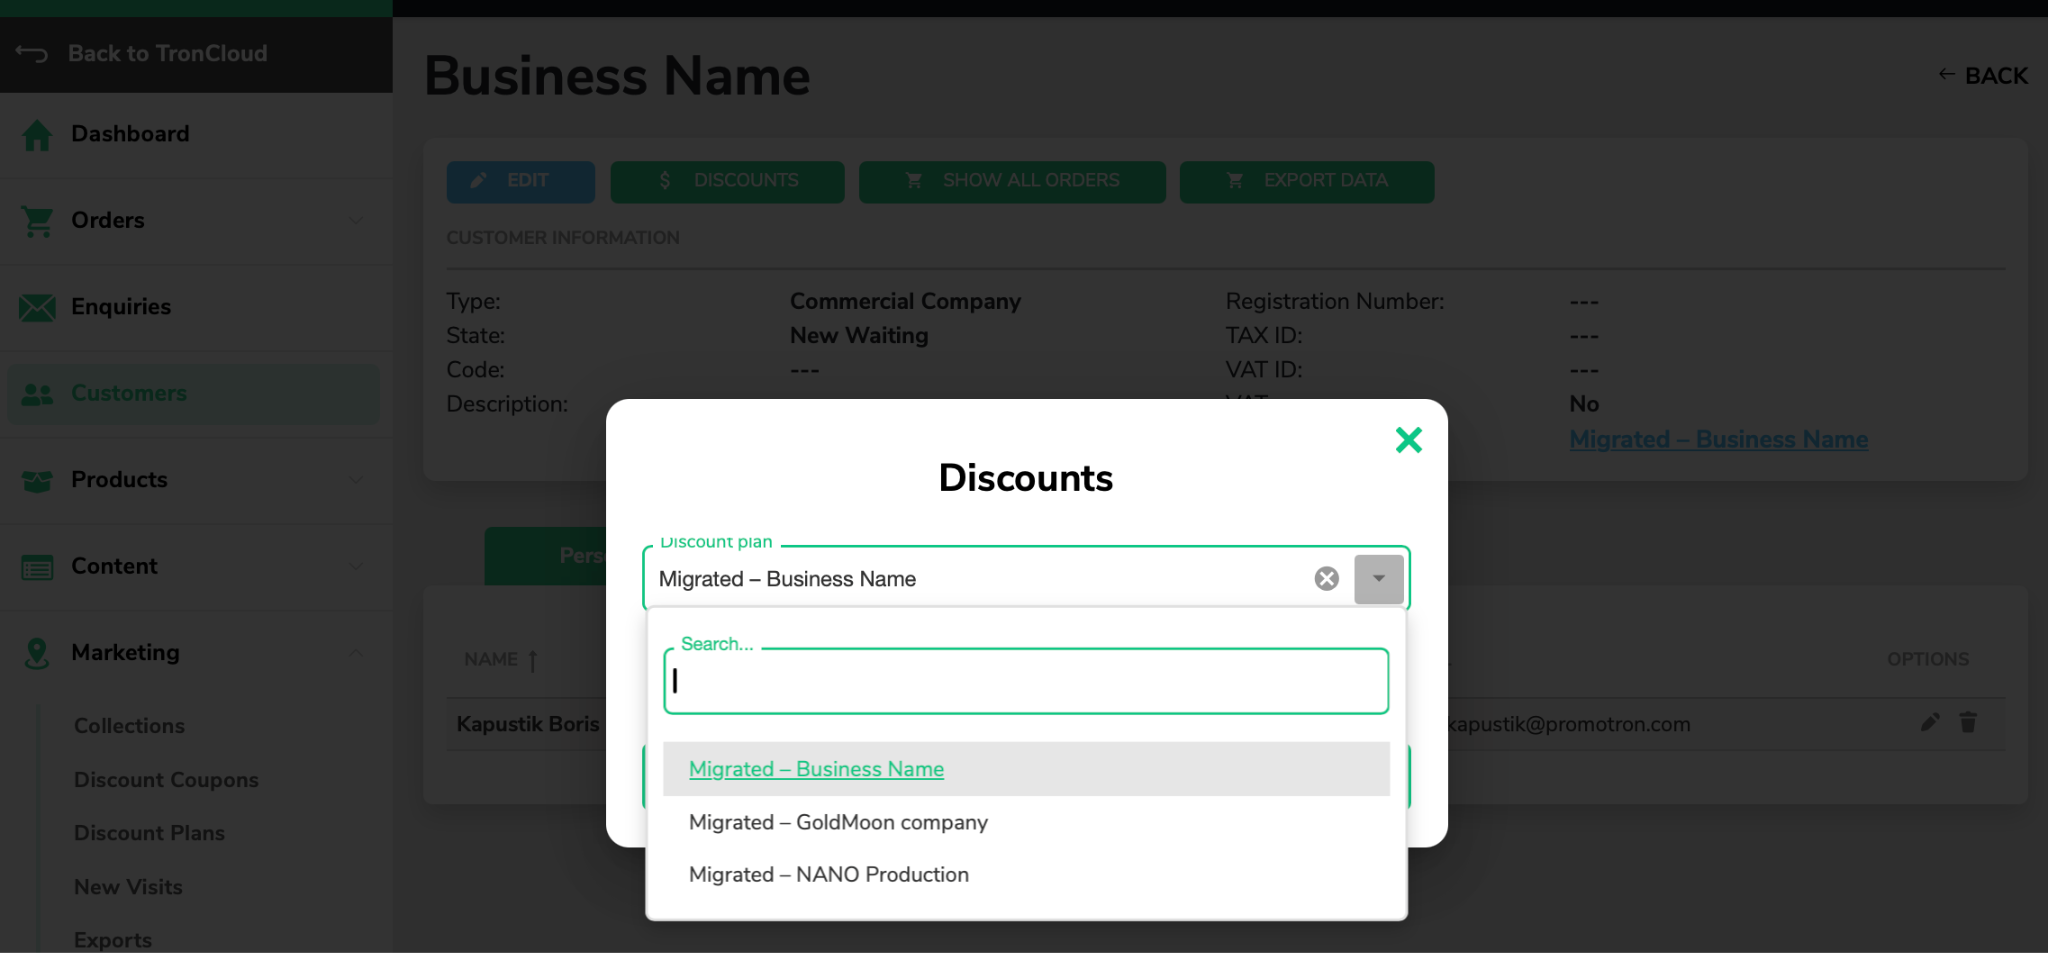The width and height of the screenshot is (2048, 953).
Task: Open Collections under Marketing
Action: click(129, 726)
